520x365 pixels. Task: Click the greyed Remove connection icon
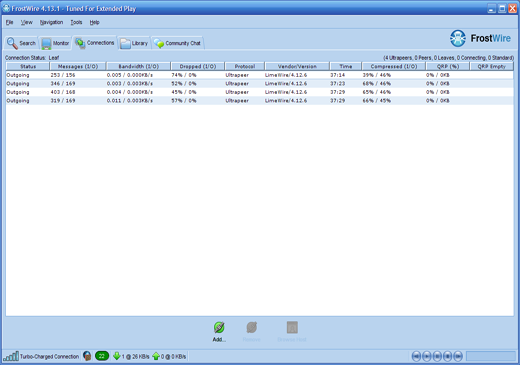(x=252, y=328)
